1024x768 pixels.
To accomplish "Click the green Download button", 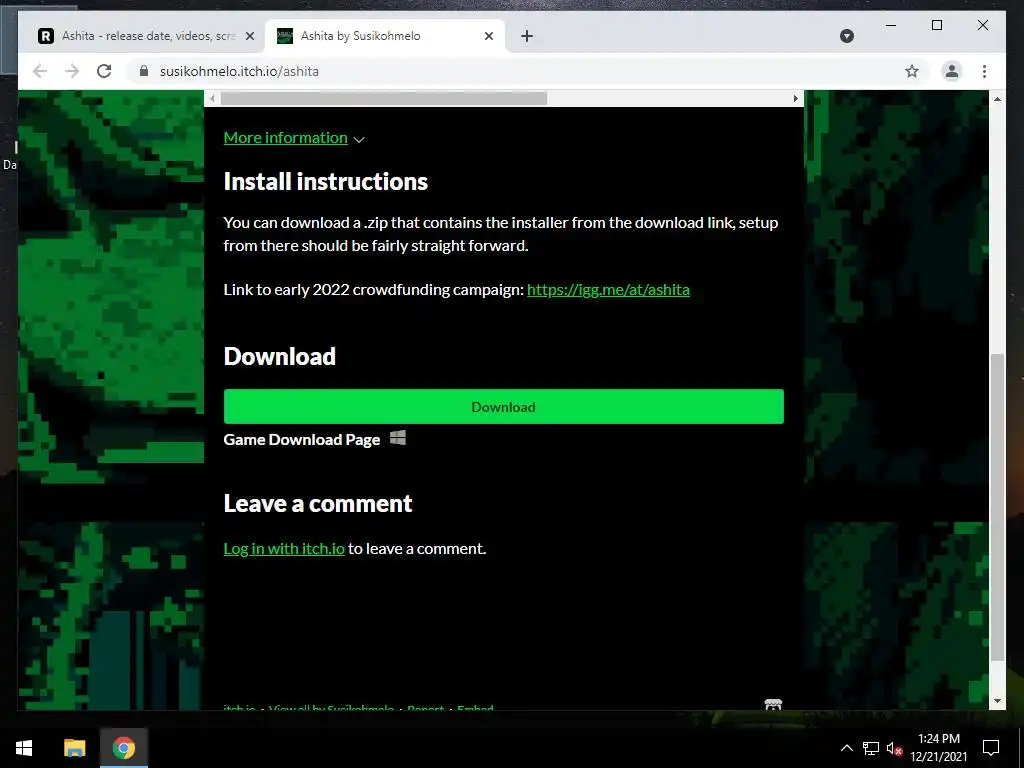I will (504, 406).
